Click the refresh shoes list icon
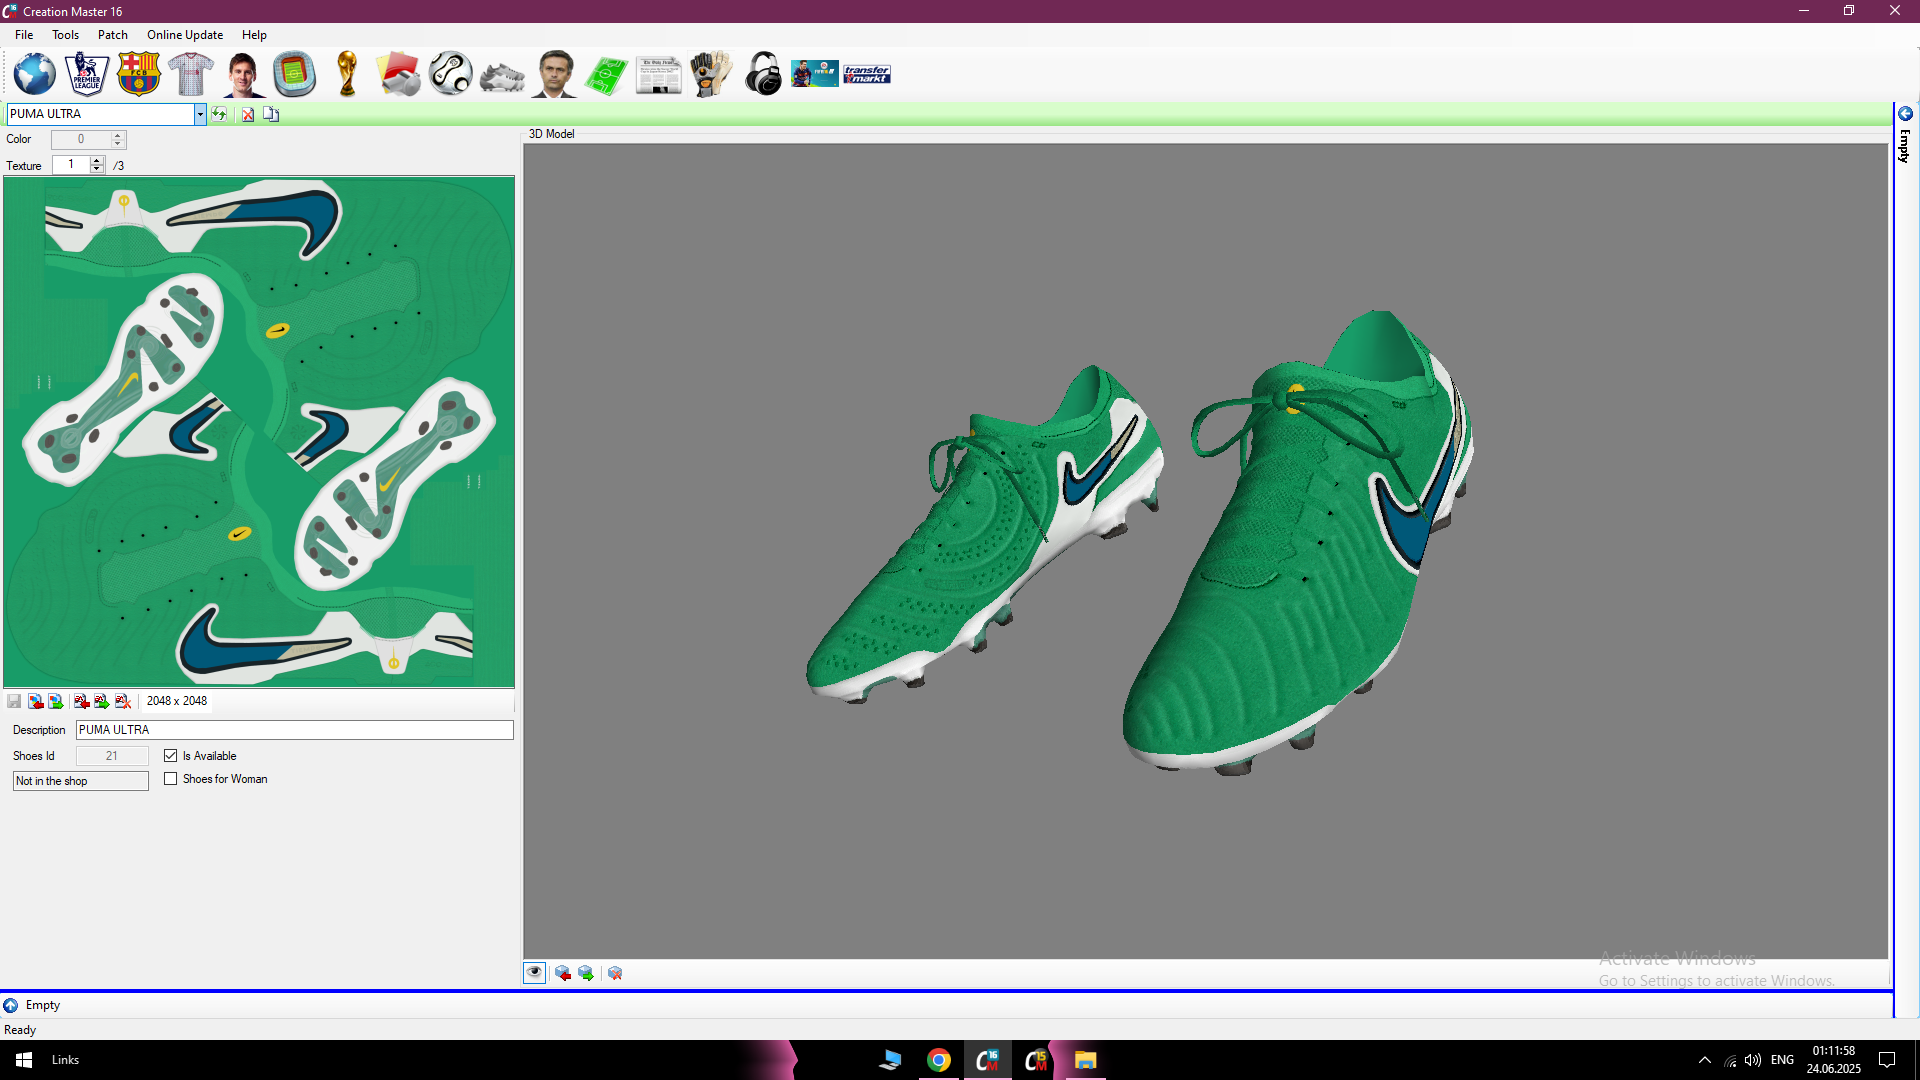The image size is (1920, 1080). click(x=219, y=114)
